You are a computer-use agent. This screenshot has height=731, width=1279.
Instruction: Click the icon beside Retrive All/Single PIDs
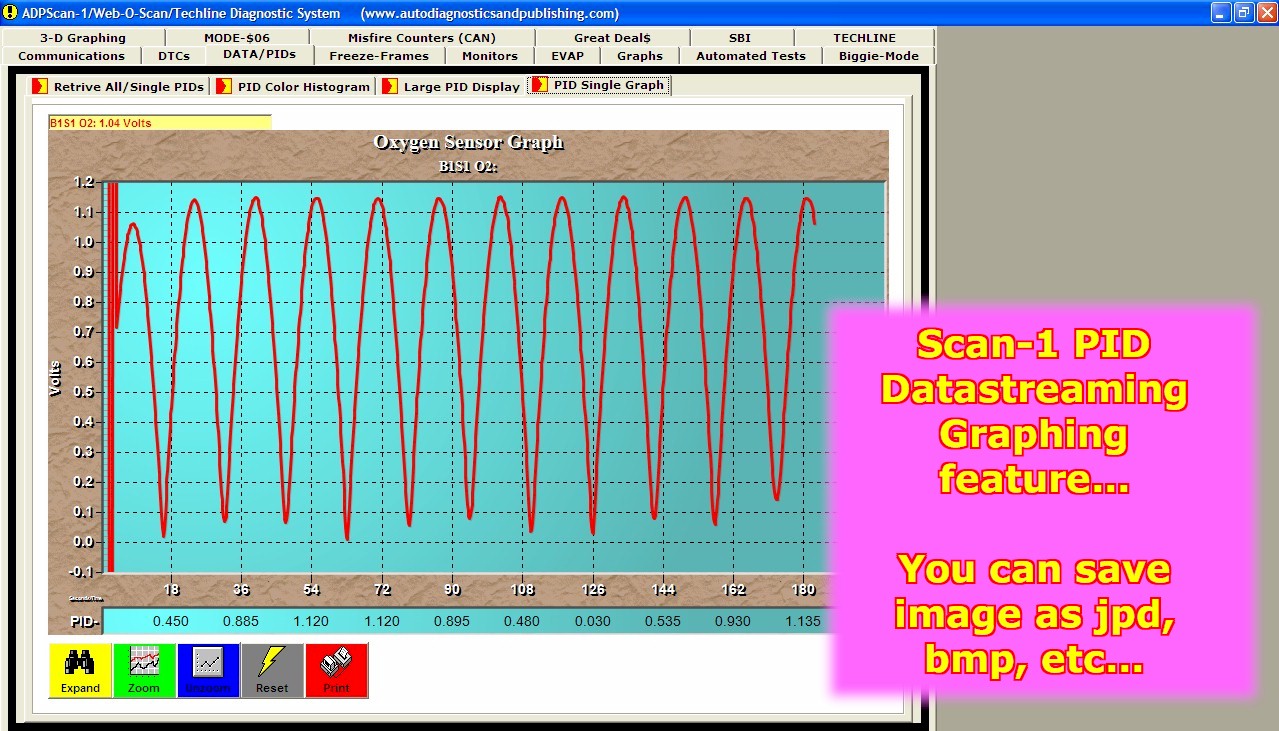[x=40, y=86]
